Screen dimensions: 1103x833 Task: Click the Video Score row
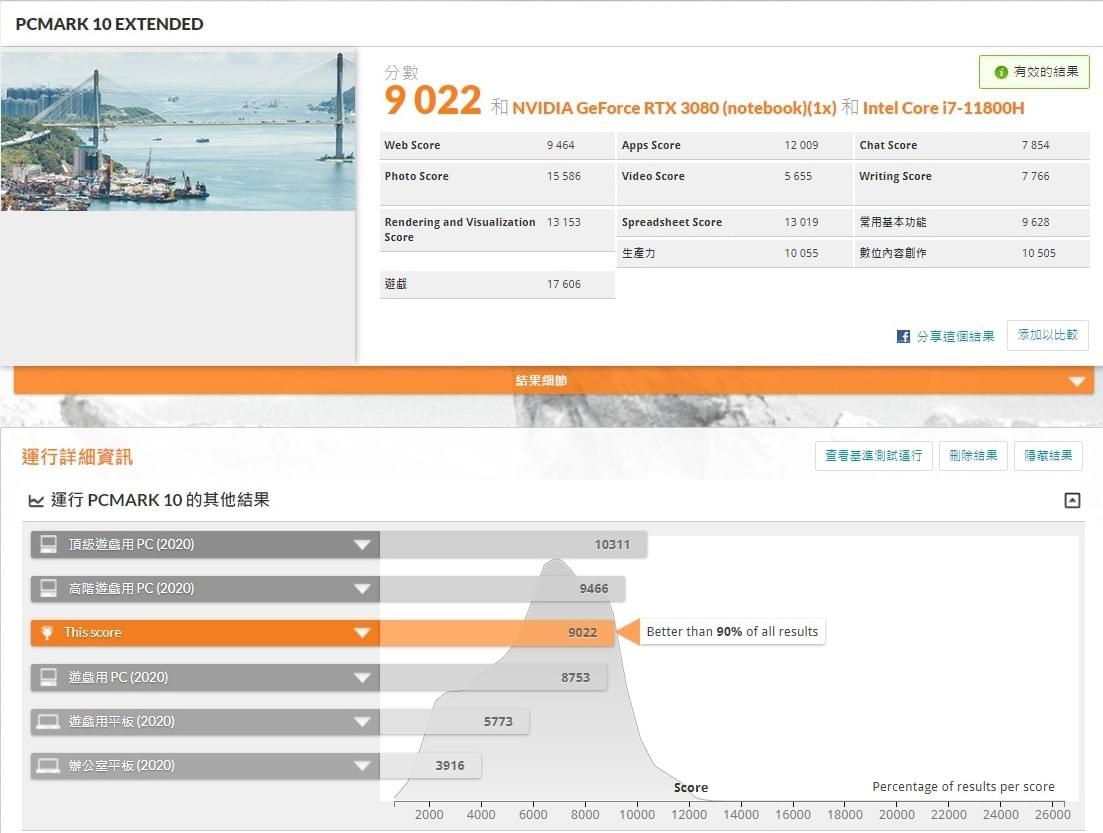click(x=734, y=184)
